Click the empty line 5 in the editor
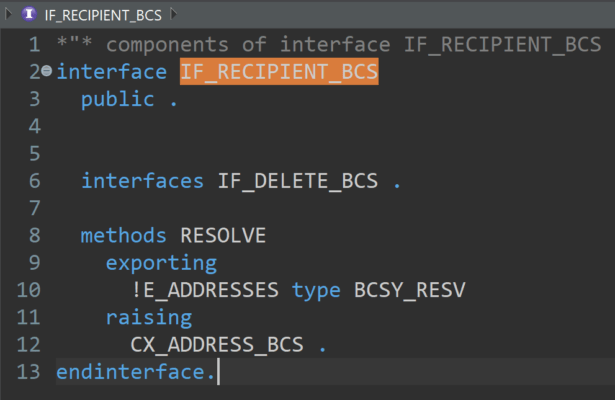The height and width of the screenshot is (400, 615). pos(300,154)
